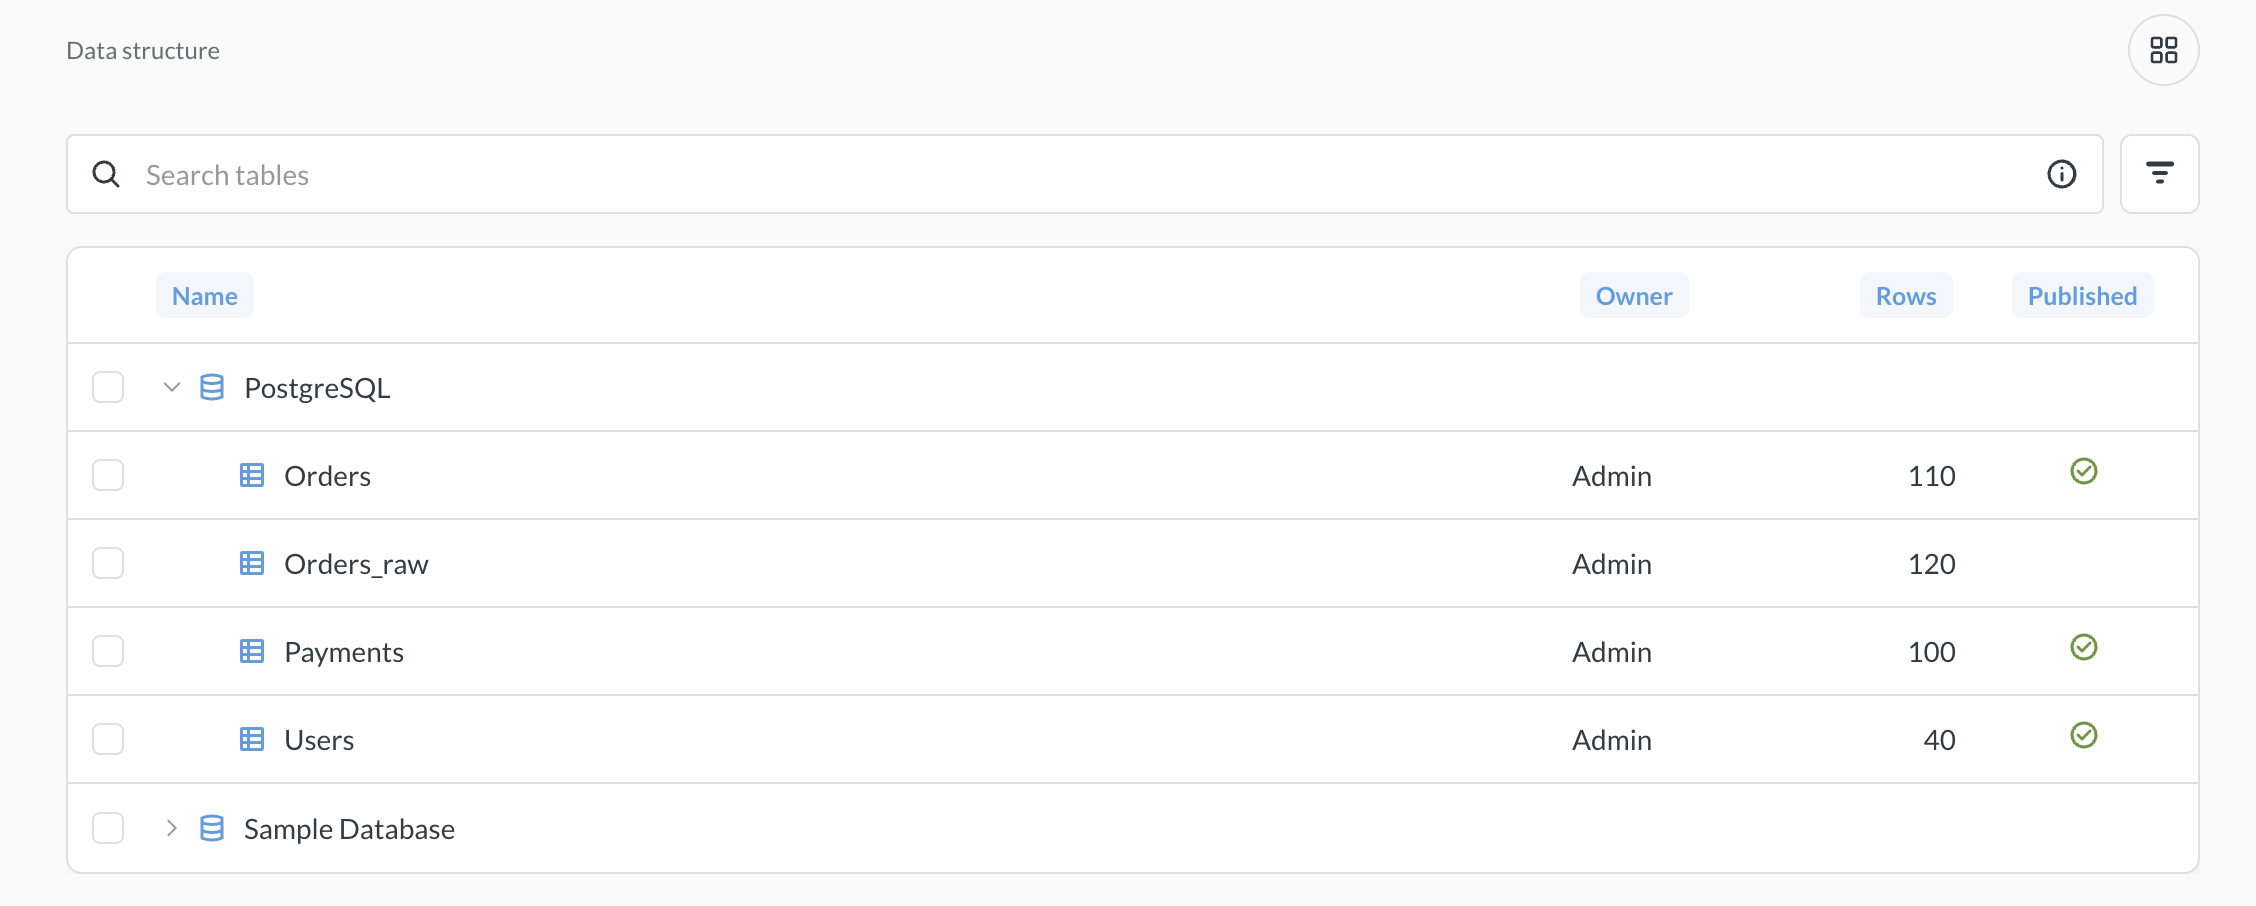Collapse the PostgreSQL database tree
Image resolution: width=2256 pixels, height=906 pixels.
[x=172, y=387]
